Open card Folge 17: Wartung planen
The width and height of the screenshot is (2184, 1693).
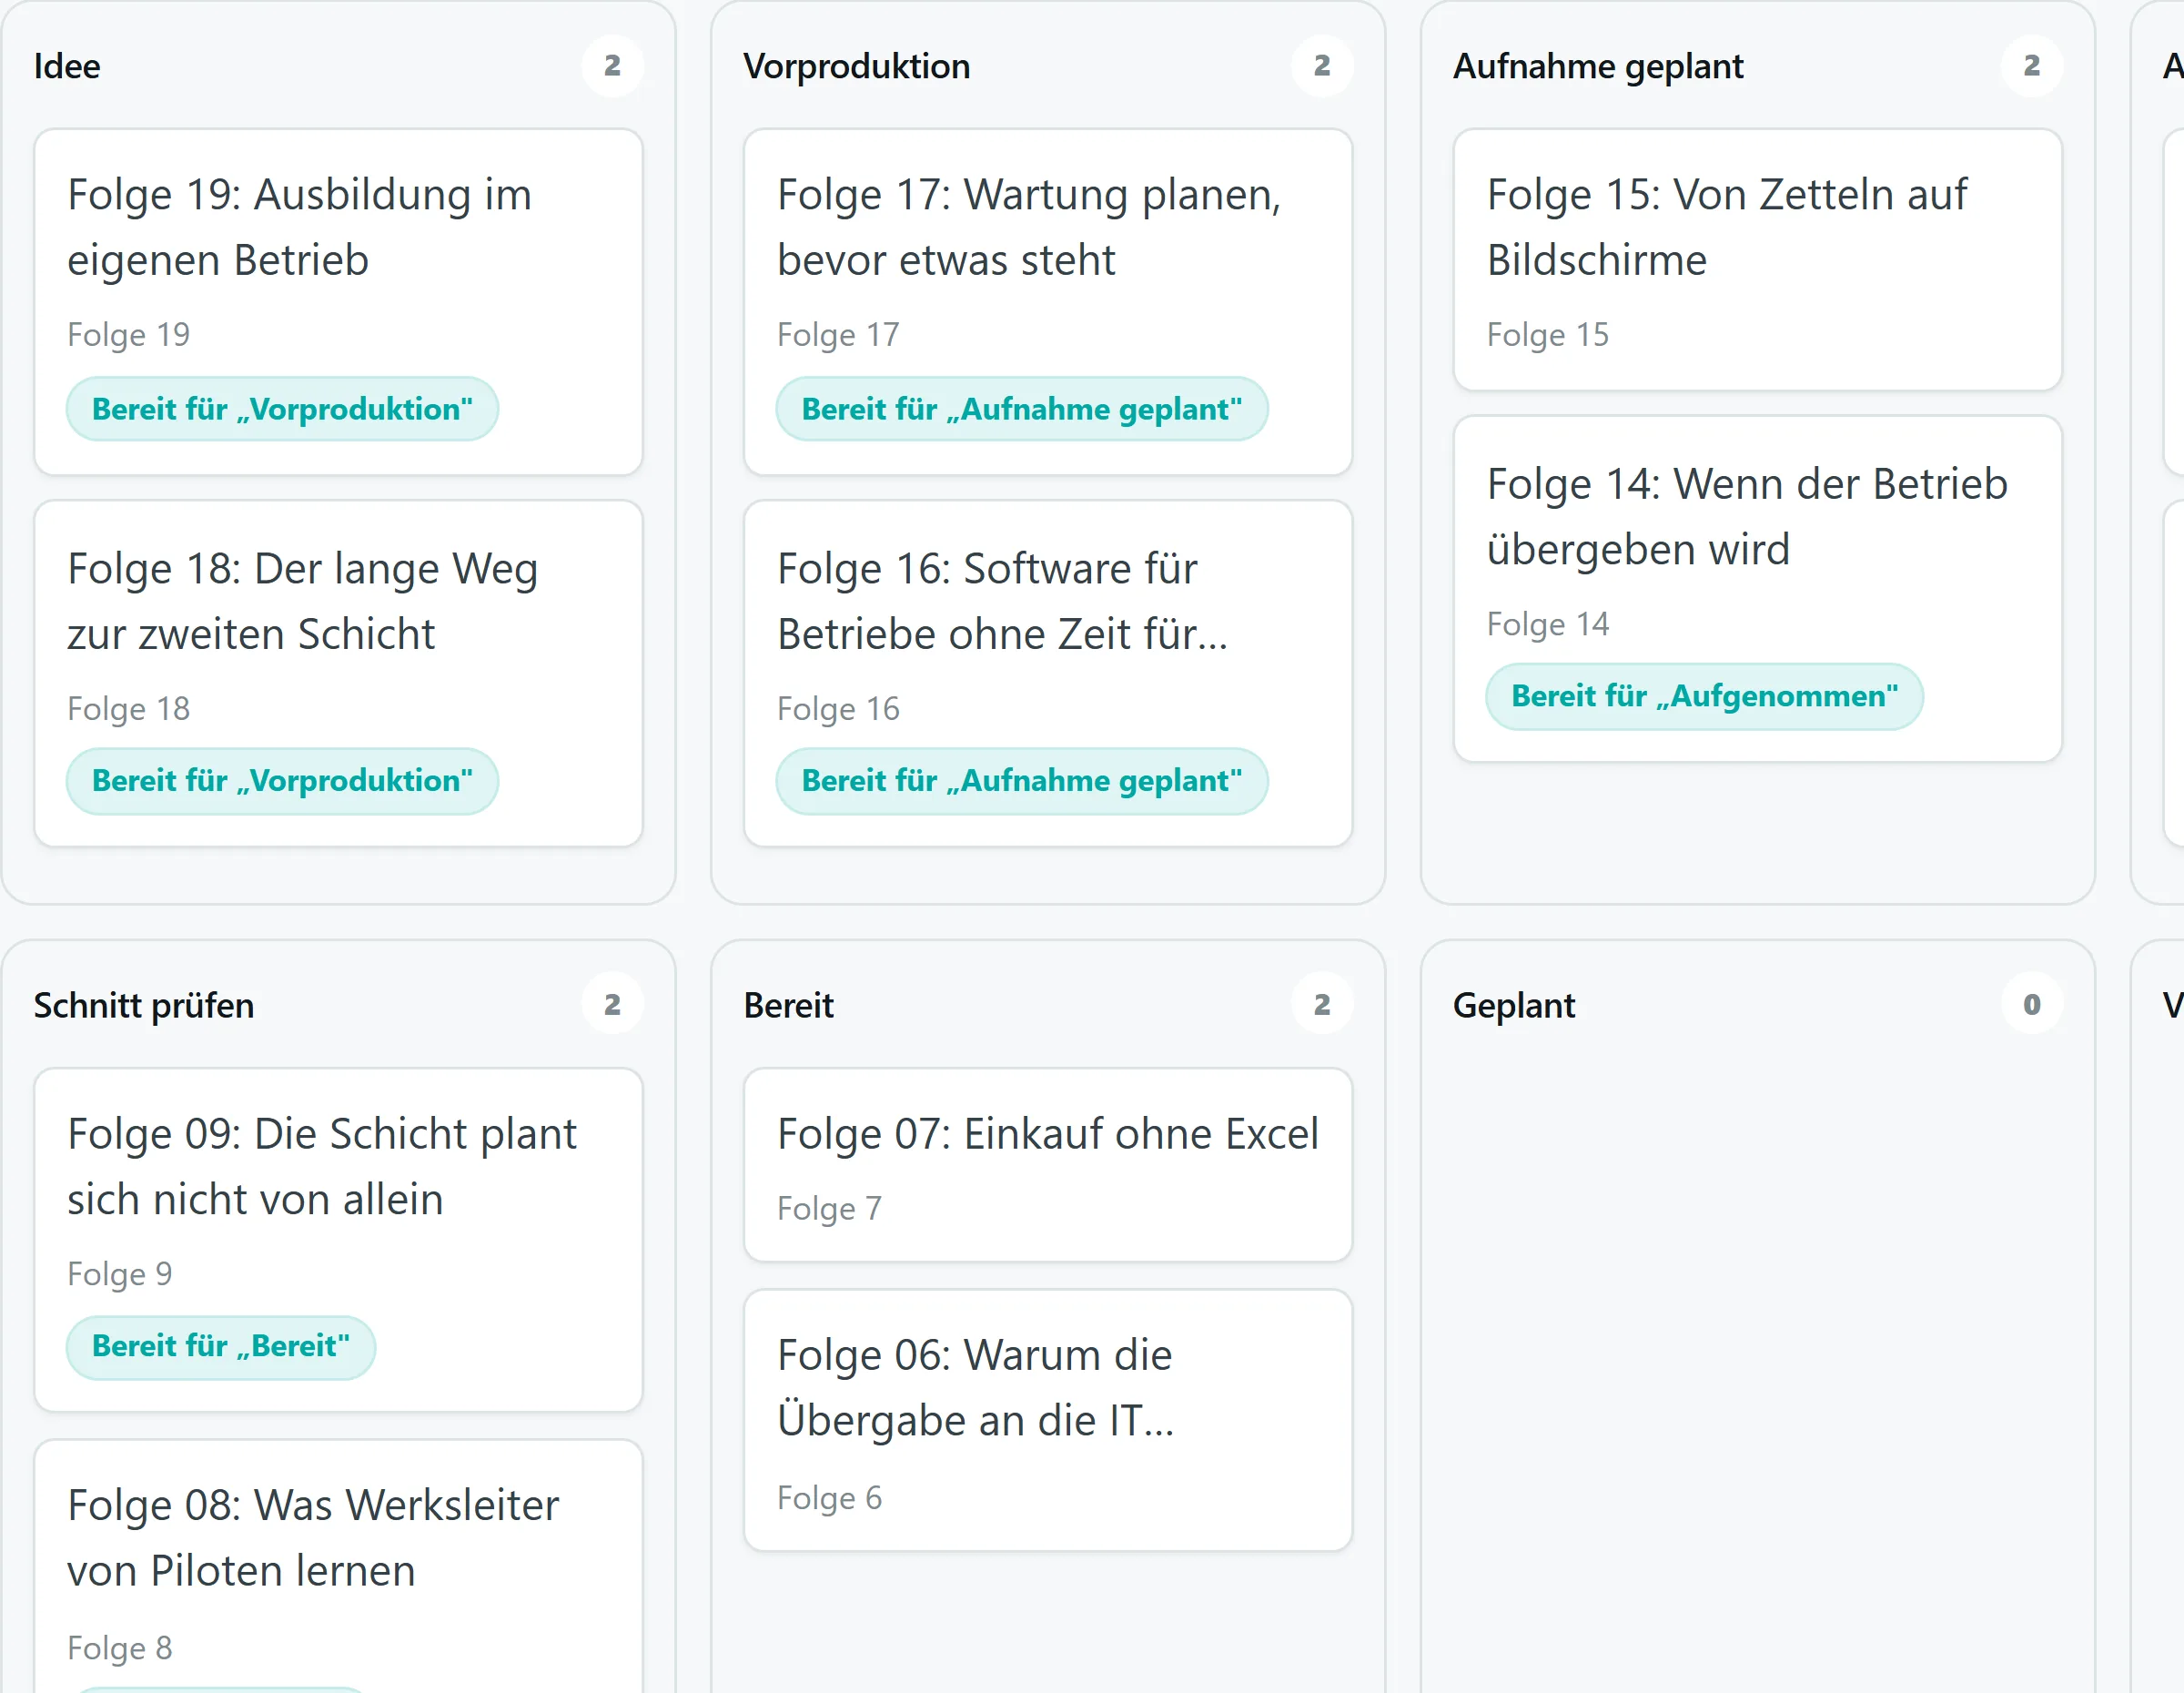click(1048, 302)
